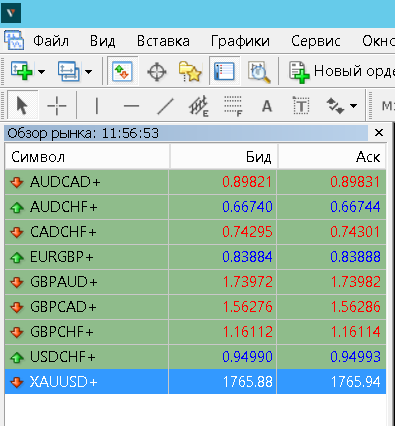Select the Fibonacci retracement tool
Screen dimensions: 395x426
coord(233,106)
